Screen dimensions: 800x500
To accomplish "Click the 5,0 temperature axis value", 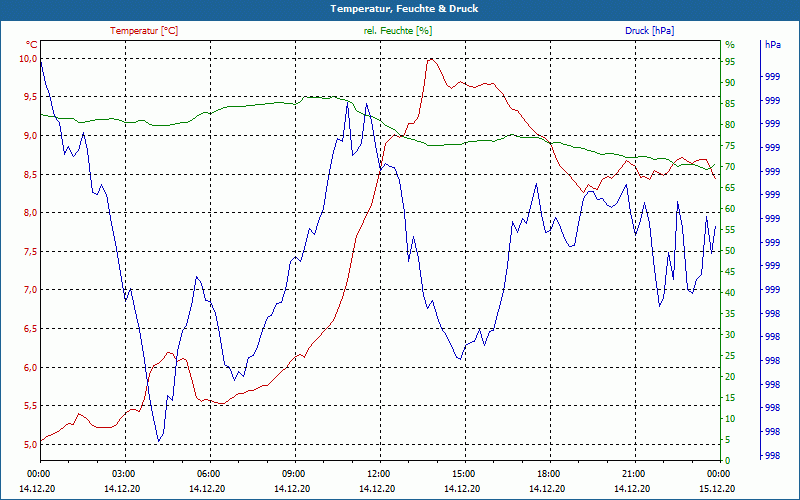I will coord(30,444).
